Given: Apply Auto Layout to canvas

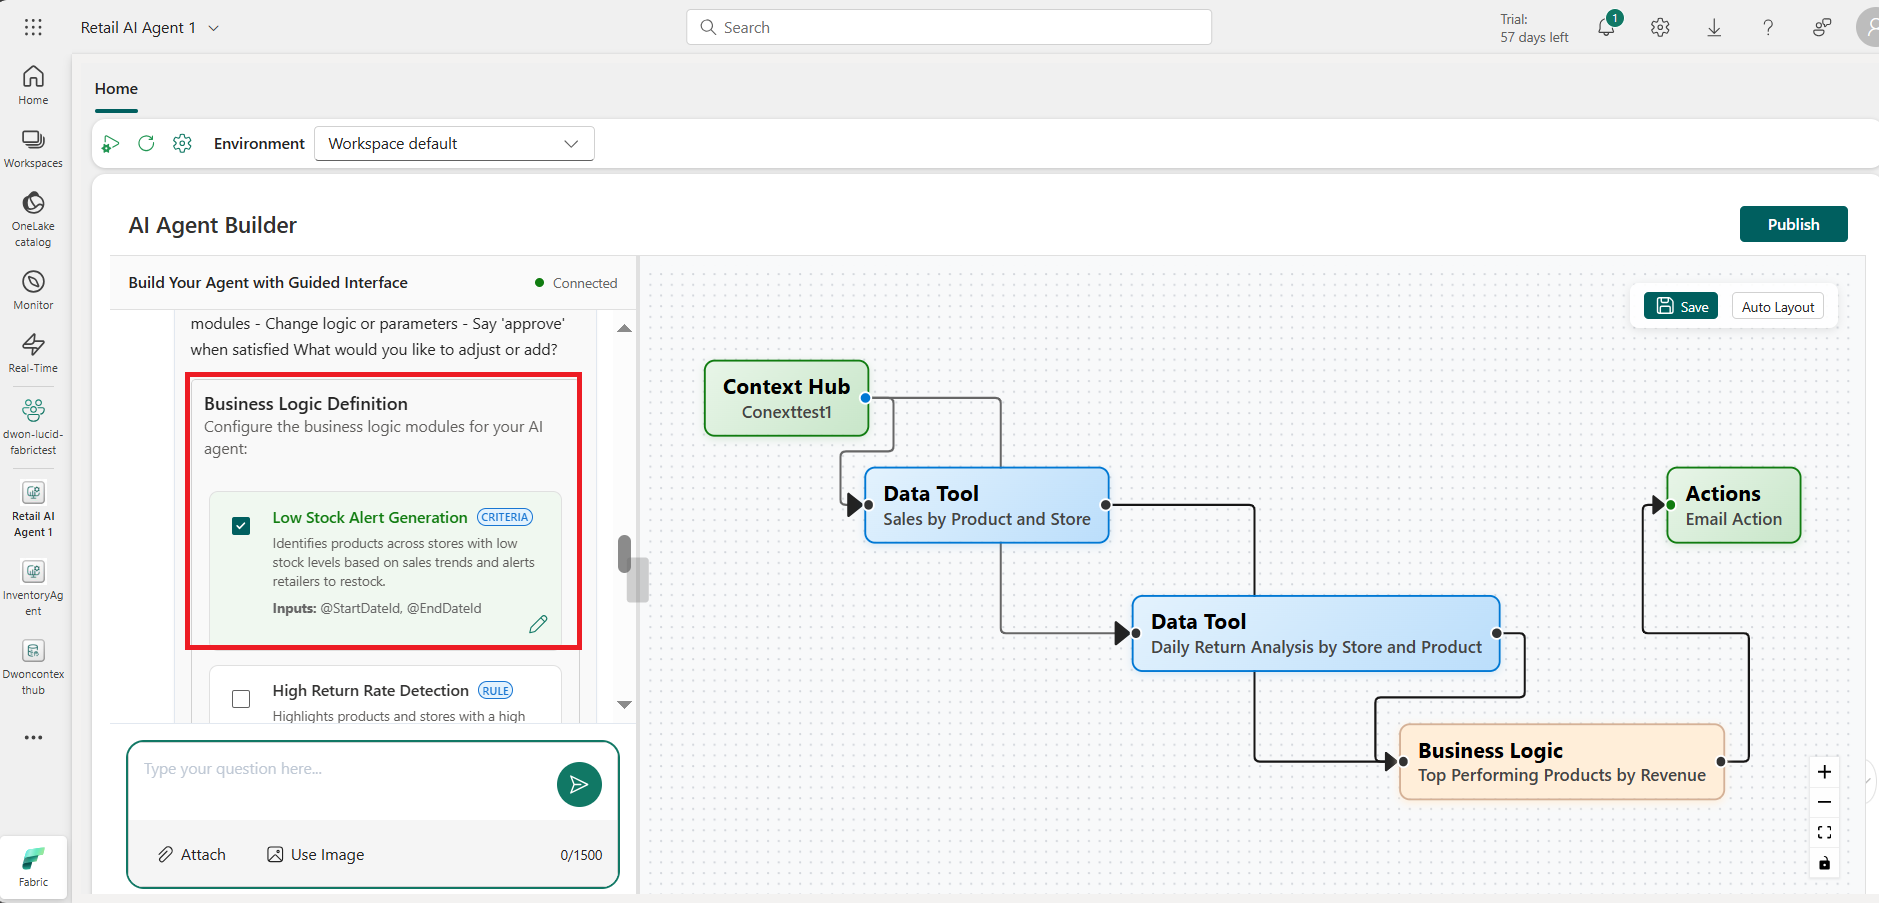Looking at the screenshot, I should click(x=1777, y=306).
